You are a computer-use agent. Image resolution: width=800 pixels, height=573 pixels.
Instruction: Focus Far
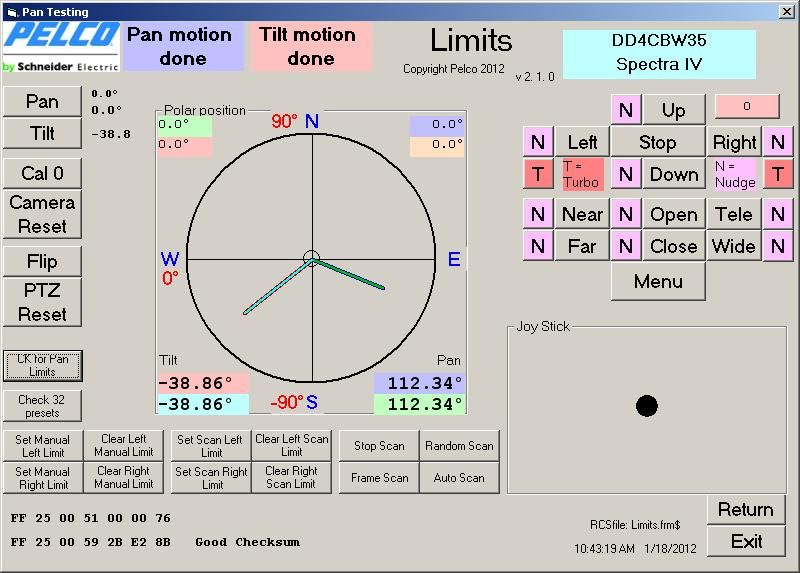582,246
